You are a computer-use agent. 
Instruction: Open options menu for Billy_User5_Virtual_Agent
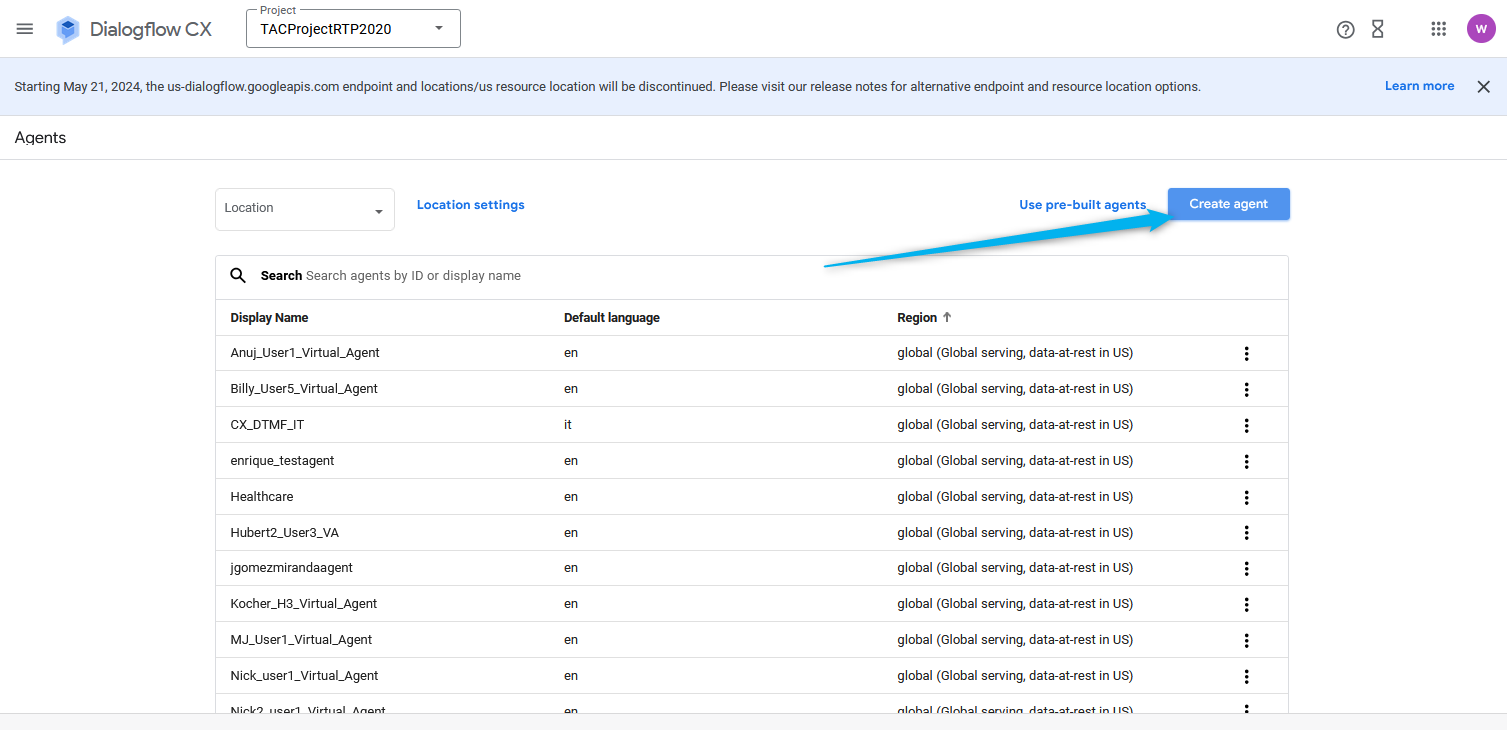[1247, 389]
